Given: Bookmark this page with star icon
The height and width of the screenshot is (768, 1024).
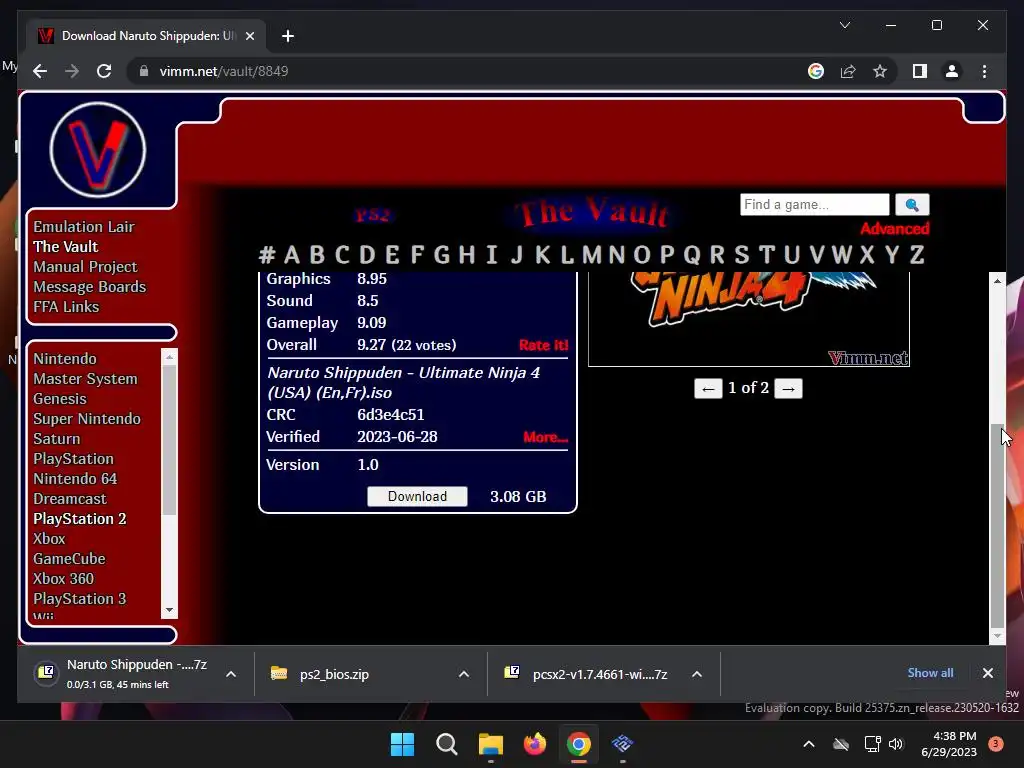Looking at the screenshot, I should pos(880,71).
